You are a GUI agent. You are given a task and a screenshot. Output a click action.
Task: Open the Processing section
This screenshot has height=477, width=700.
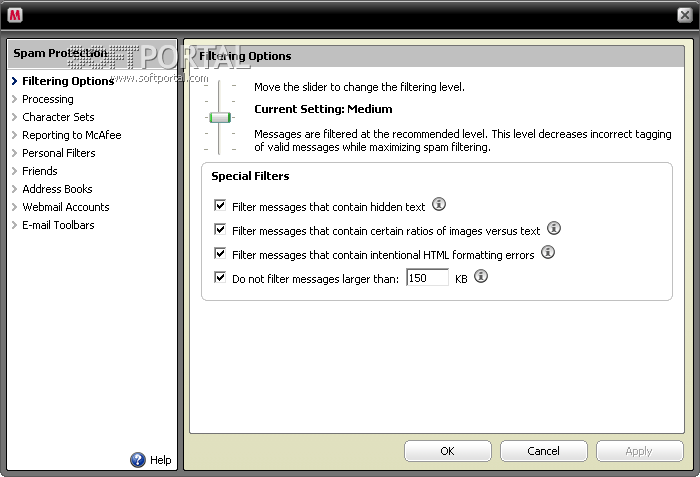point(48,99)
